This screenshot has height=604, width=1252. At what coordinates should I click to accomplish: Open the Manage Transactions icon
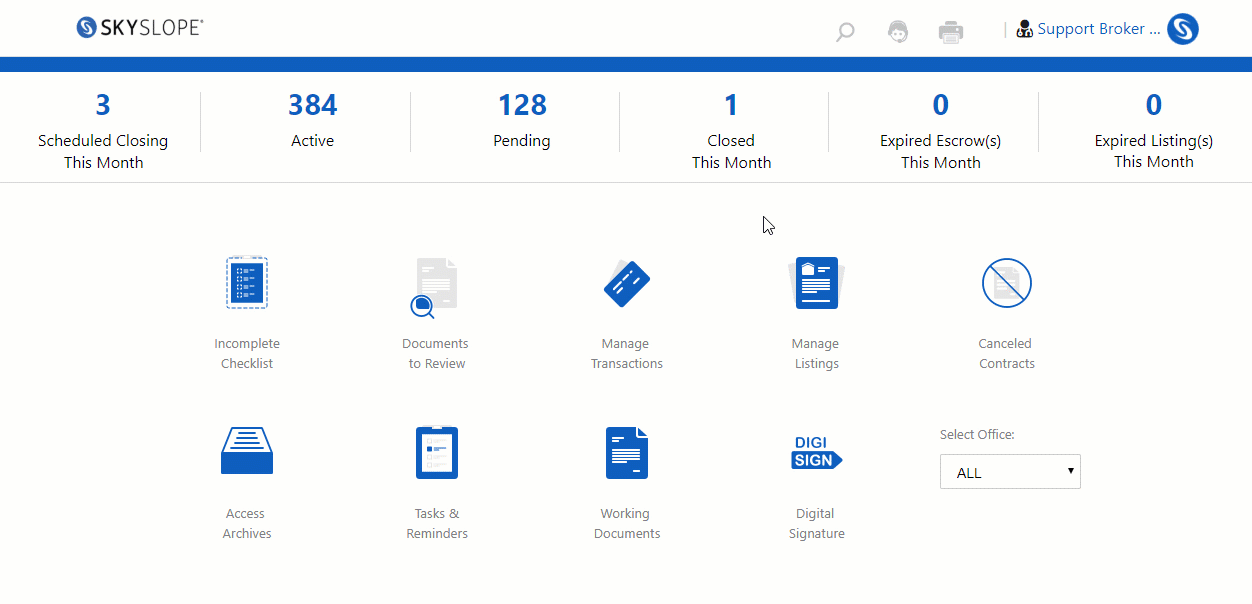(x=627, y=284)
